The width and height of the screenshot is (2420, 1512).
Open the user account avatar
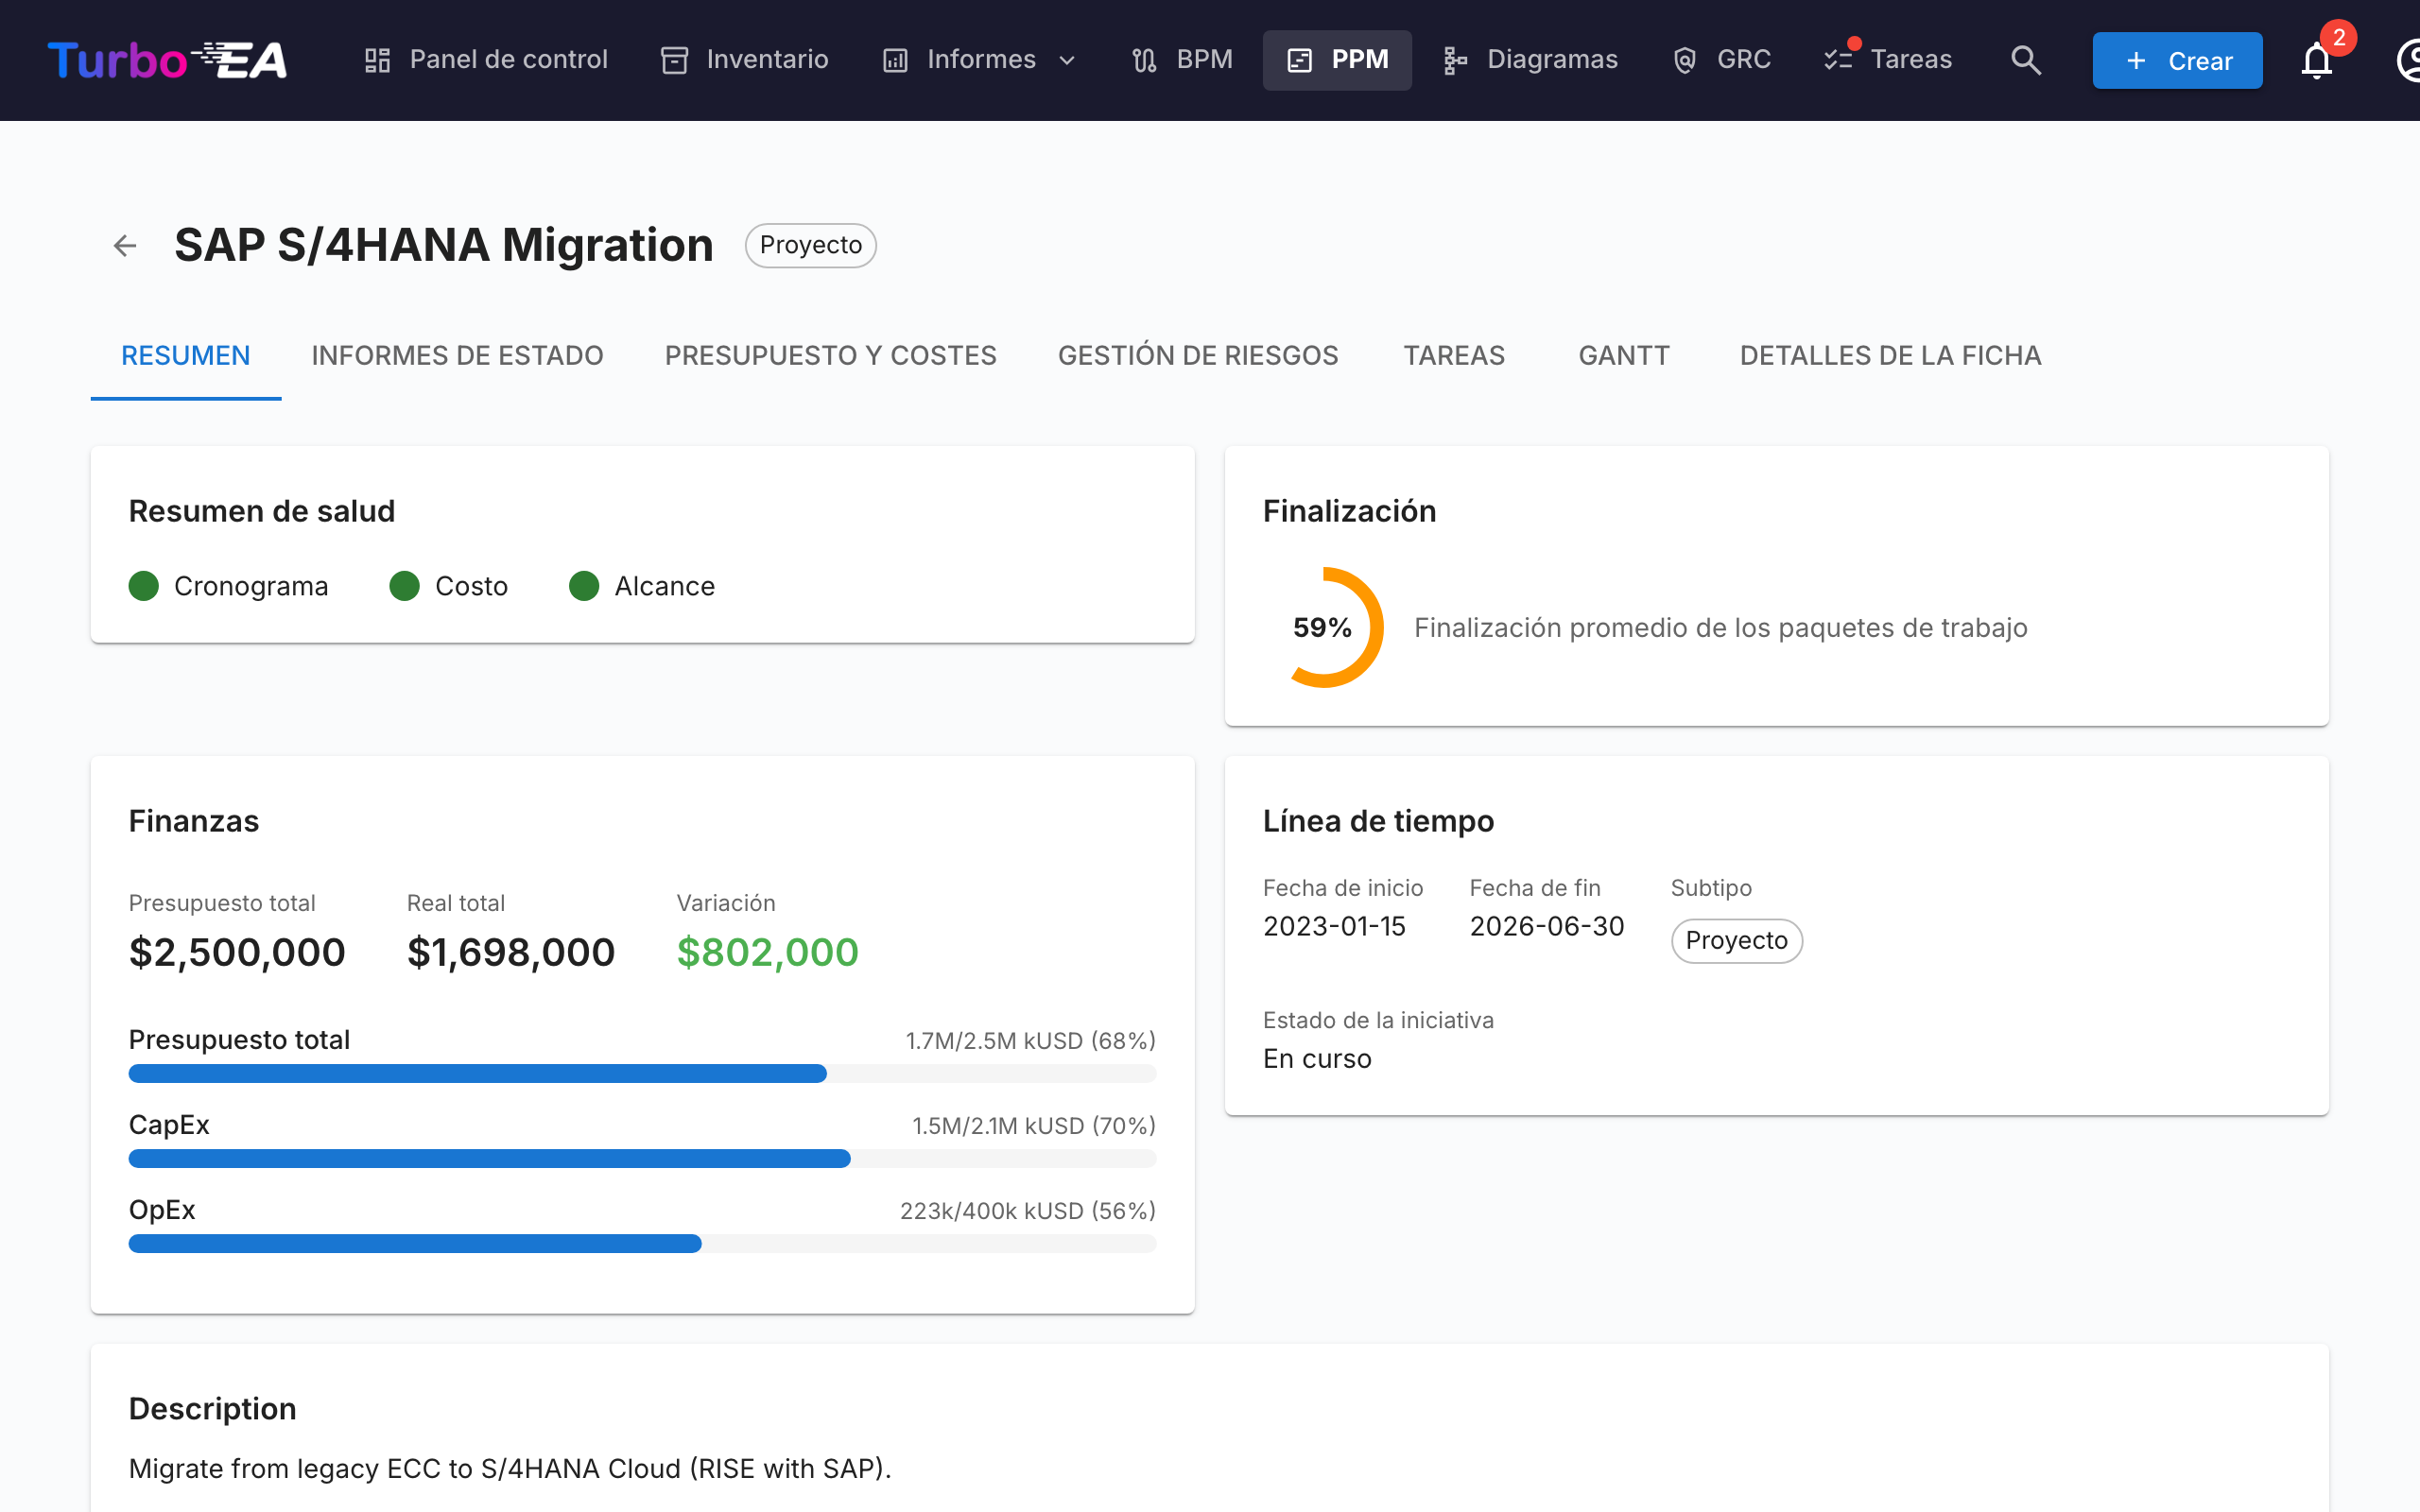2408,60
